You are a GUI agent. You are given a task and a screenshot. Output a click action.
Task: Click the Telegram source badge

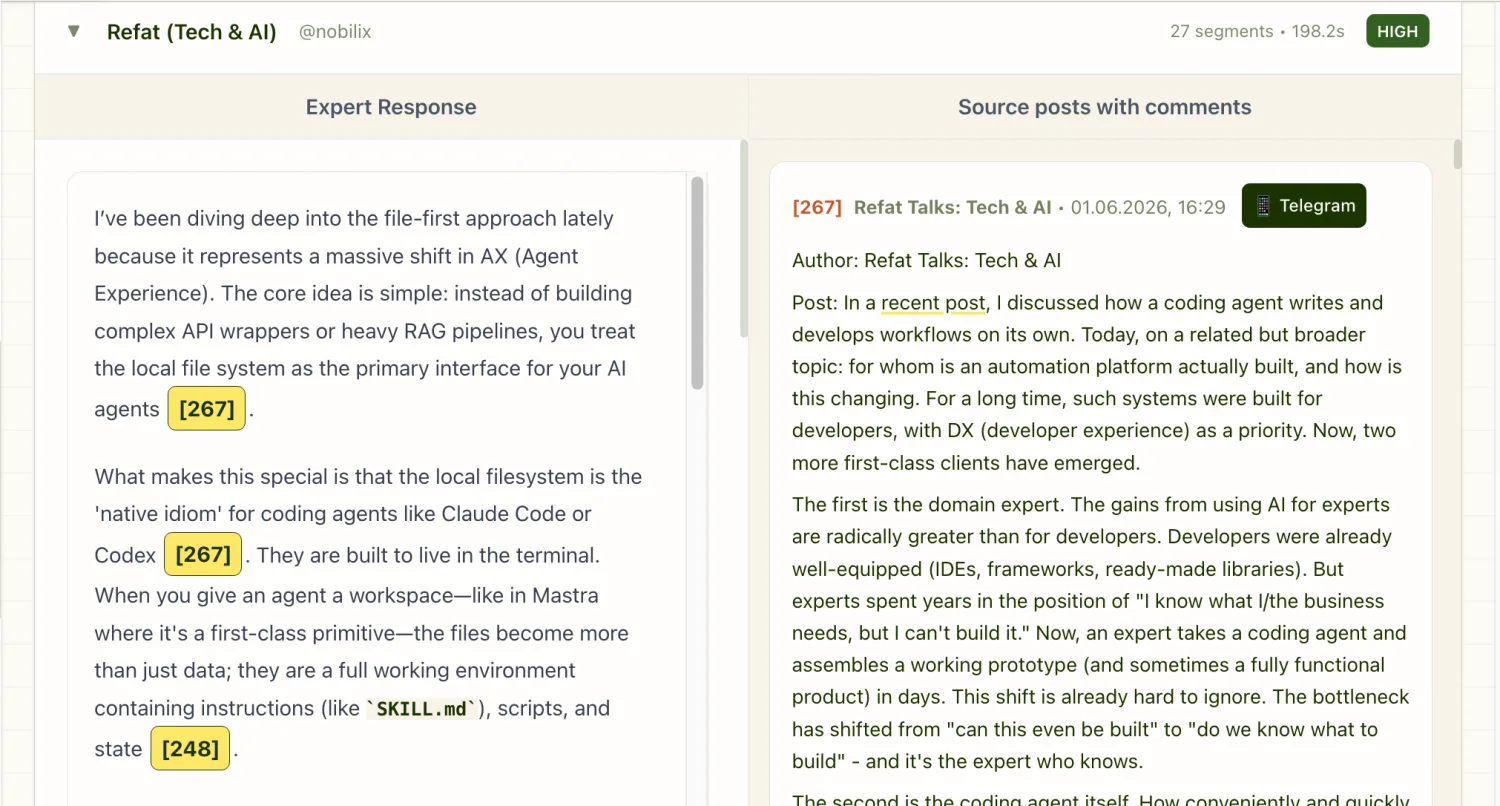click(1304, 206)
